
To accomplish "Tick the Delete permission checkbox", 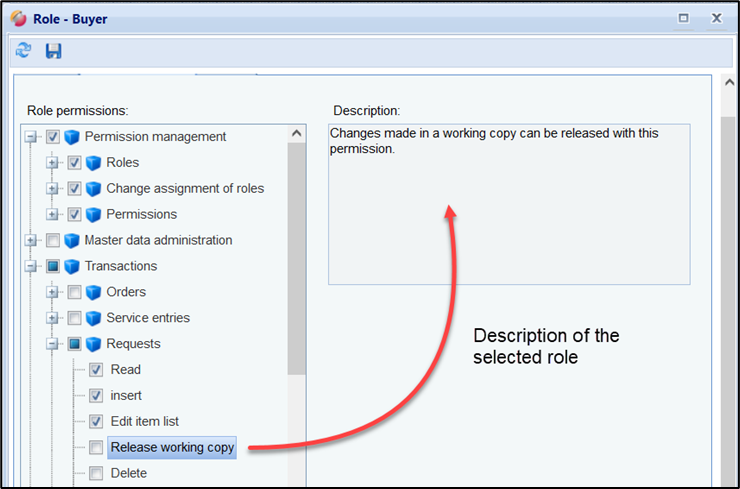I will [x=96, y=474].
